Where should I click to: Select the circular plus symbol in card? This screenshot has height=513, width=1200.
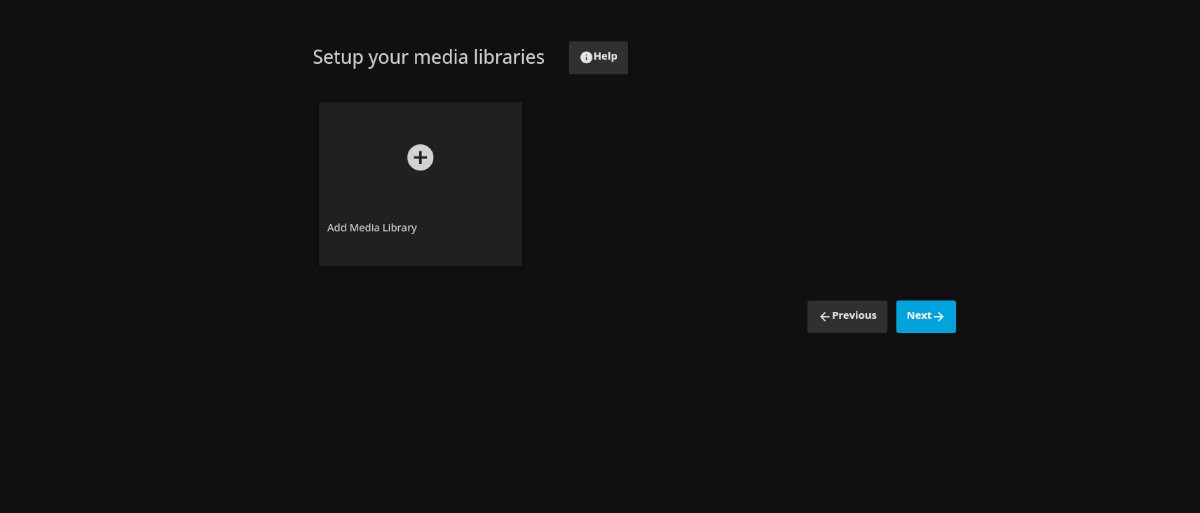point(420,157)
